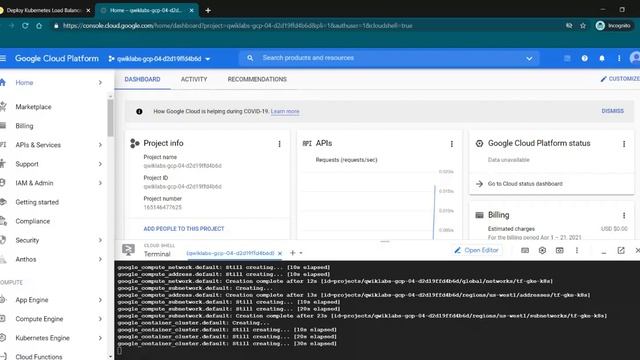Screen dimensions: 640x360
Task: Click the search magnifier icon
Action: 250,58
